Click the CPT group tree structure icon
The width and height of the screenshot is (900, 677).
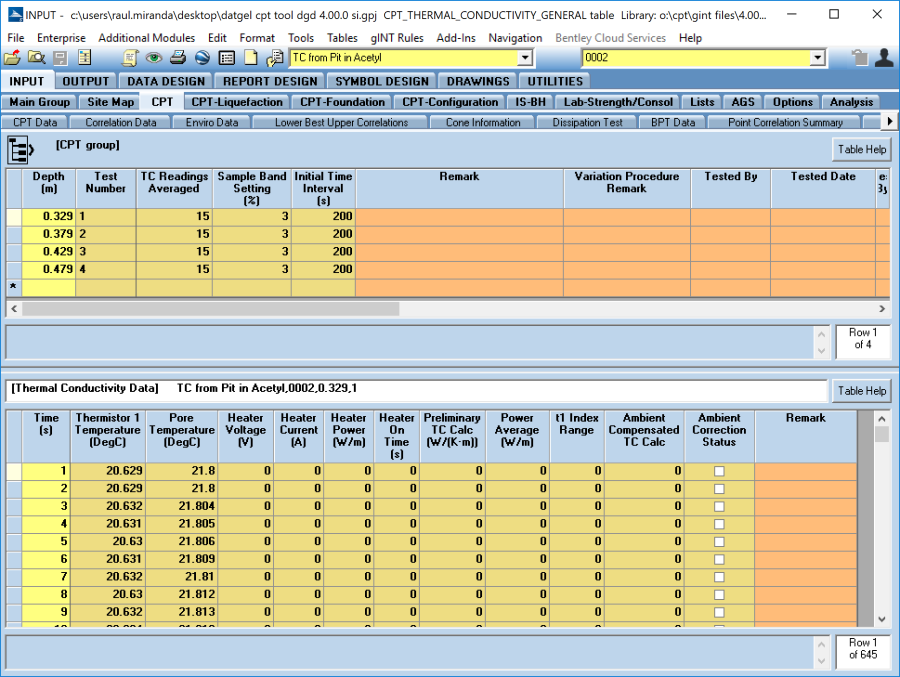click(20, 150)
